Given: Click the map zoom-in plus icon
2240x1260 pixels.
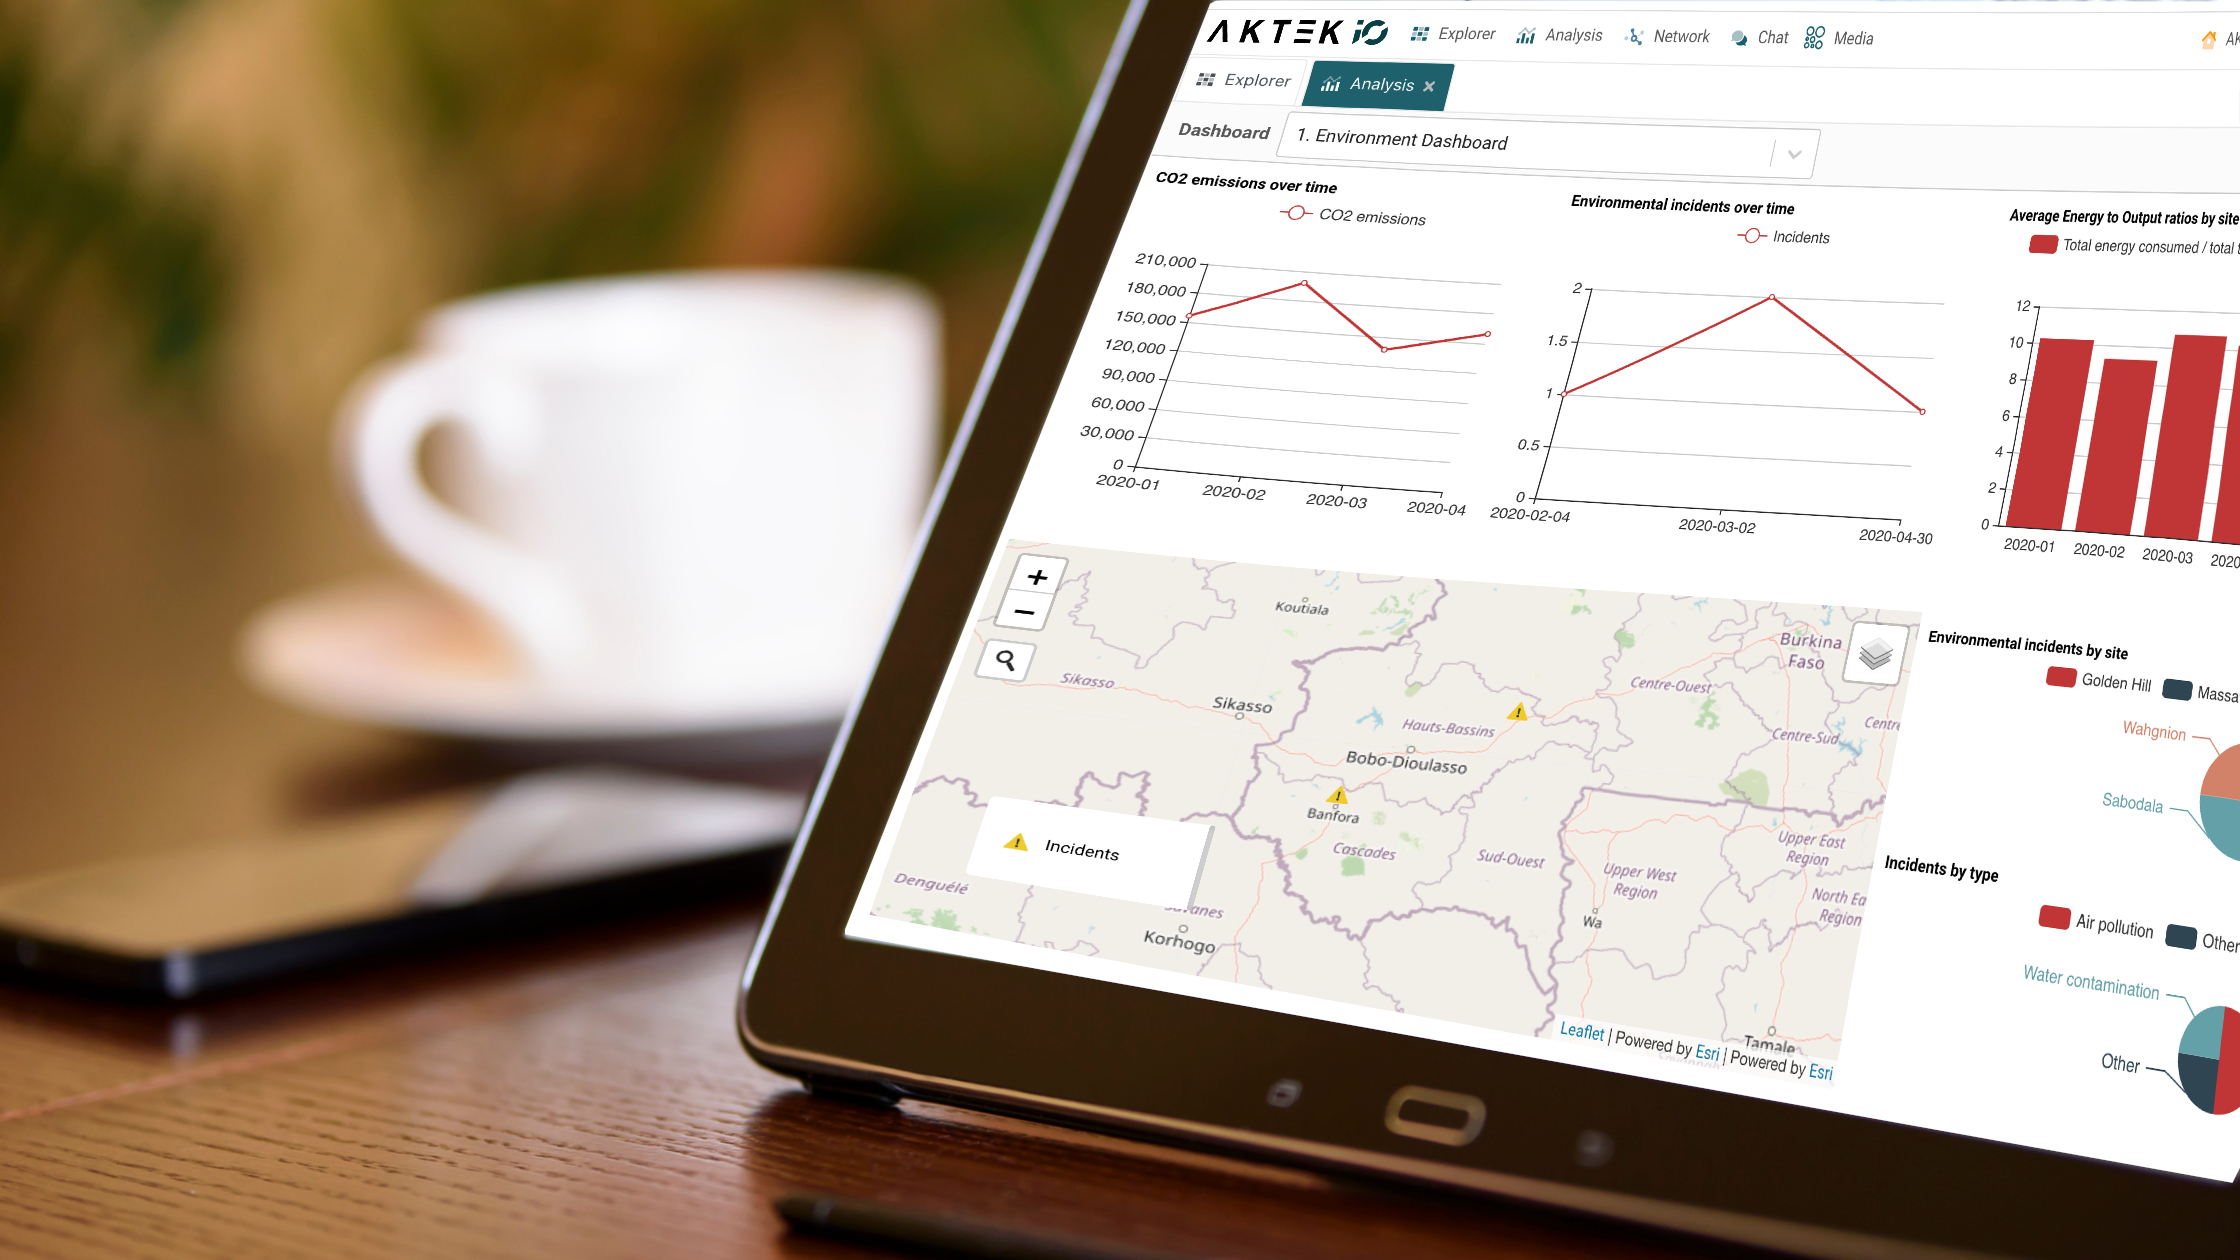Looking at the screenshot, I should coord(1034,575).
